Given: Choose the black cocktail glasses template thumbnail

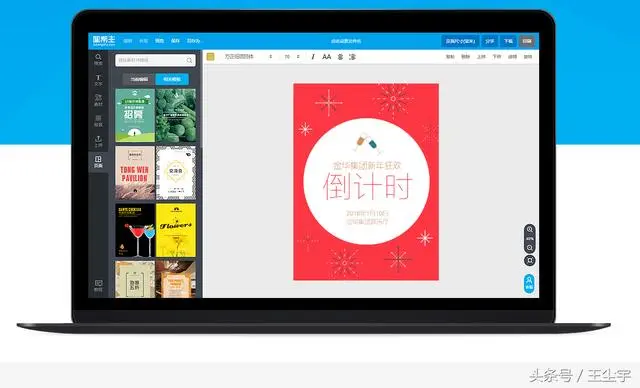Looking at the screenshot, I should pyautogui.click(x=135, y=231).
